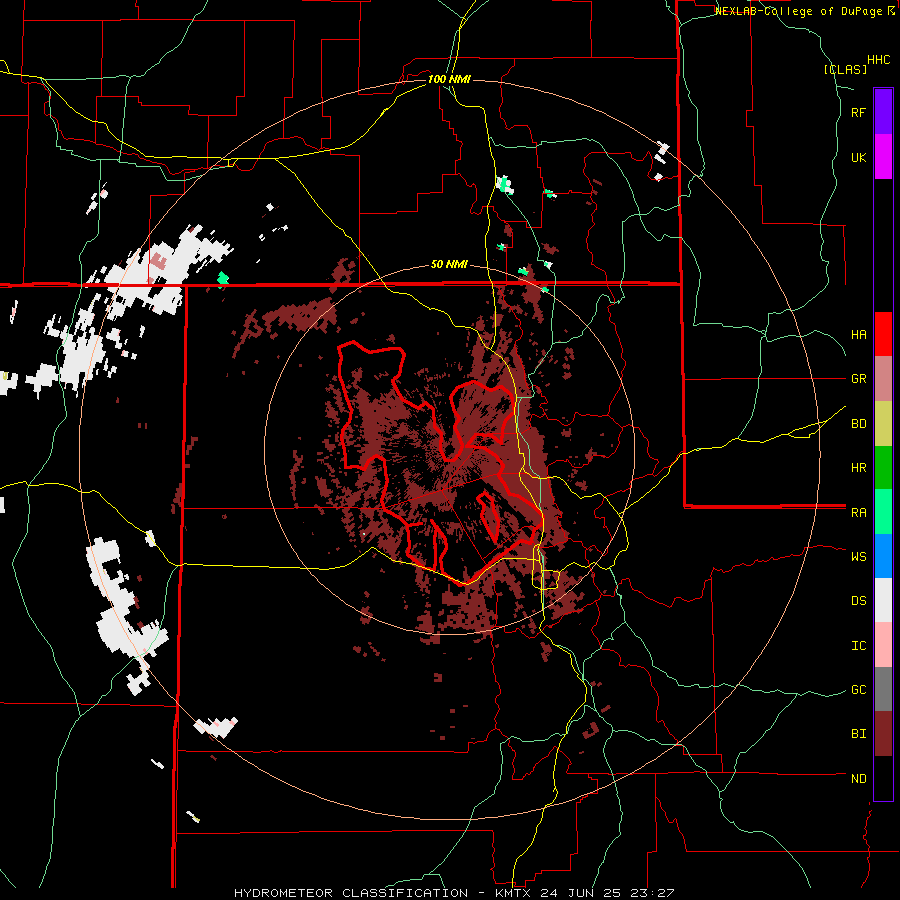Click the 24 JUN 25 date text

click(581, 893)
